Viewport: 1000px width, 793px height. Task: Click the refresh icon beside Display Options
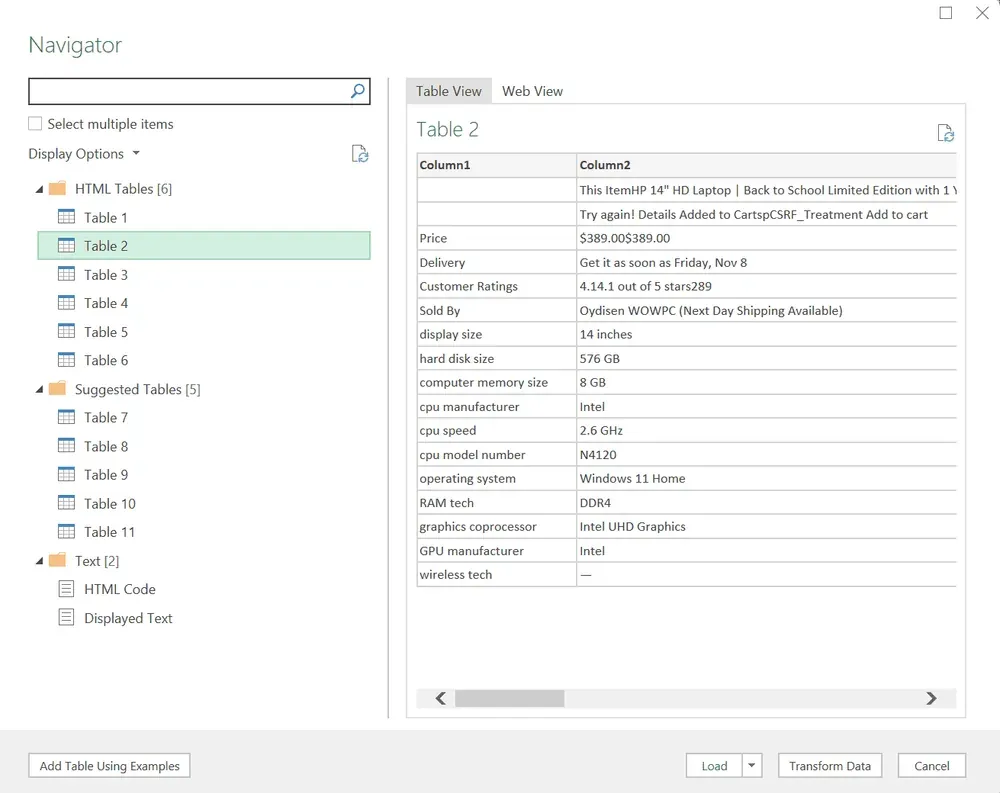coord(360,154)
